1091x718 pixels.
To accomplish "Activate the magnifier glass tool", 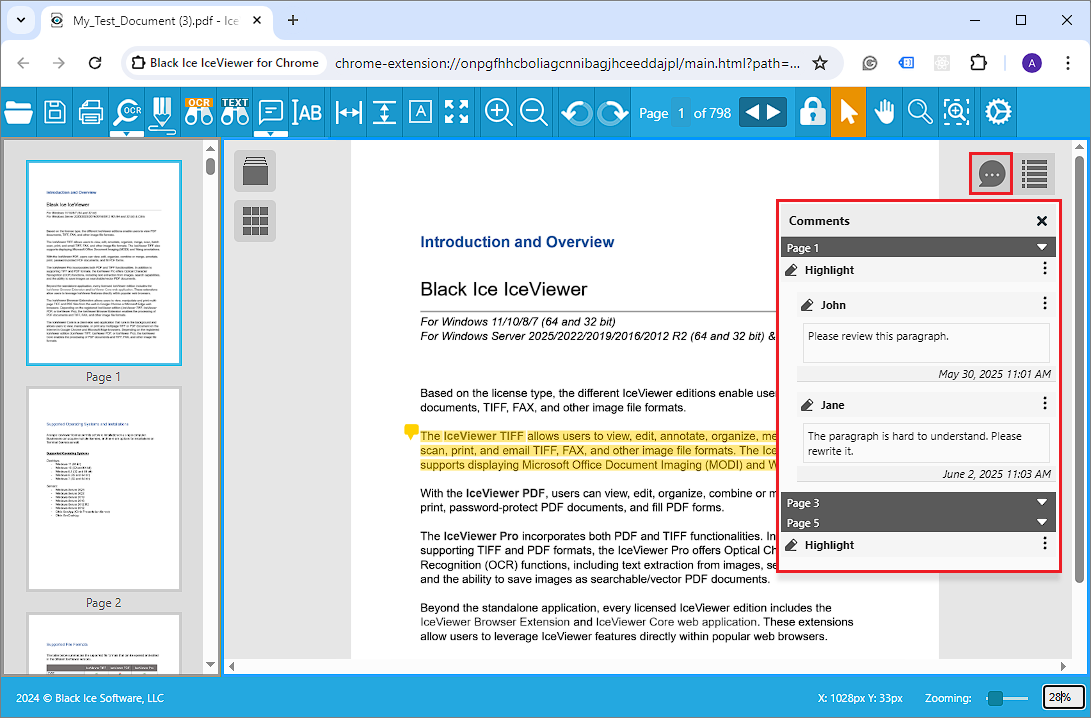I will (920, 111).
